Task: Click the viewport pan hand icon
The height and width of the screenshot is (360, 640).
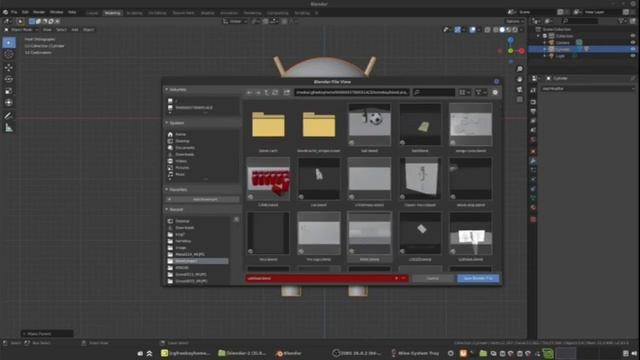Action: (x=520, y=79)
